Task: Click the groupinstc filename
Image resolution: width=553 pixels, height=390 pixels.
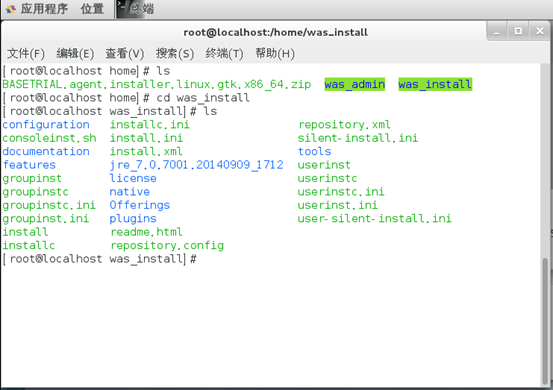Action: 35,192
